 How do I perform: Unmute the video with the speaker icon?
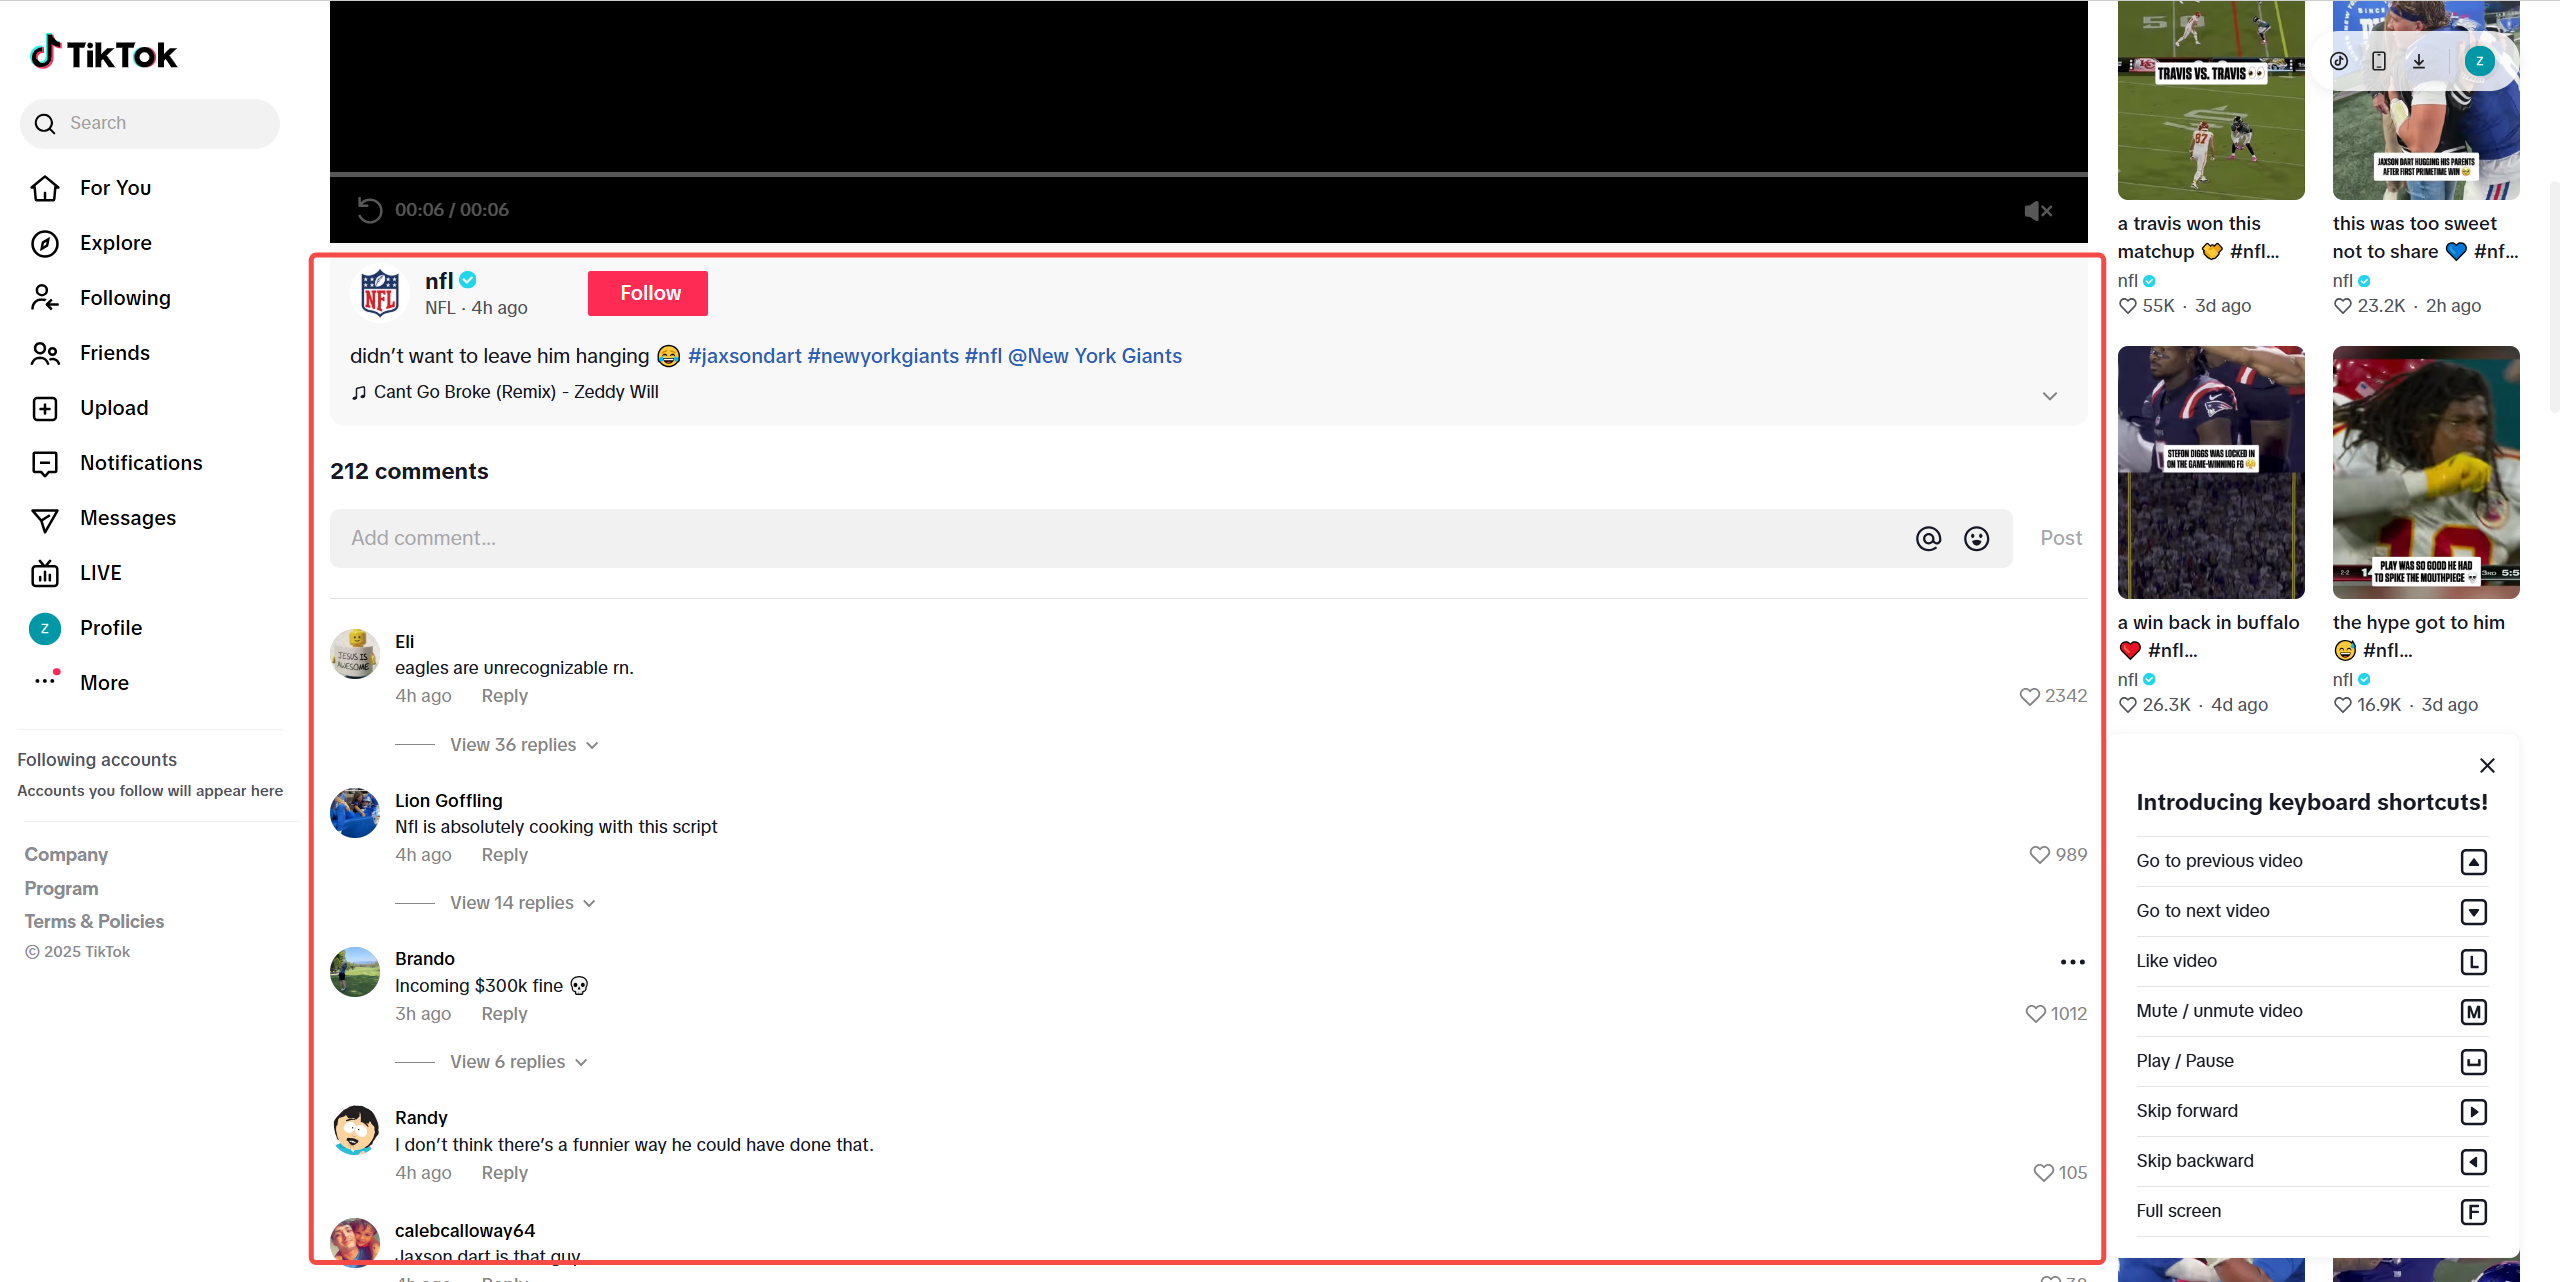[x=2037, y=210]
